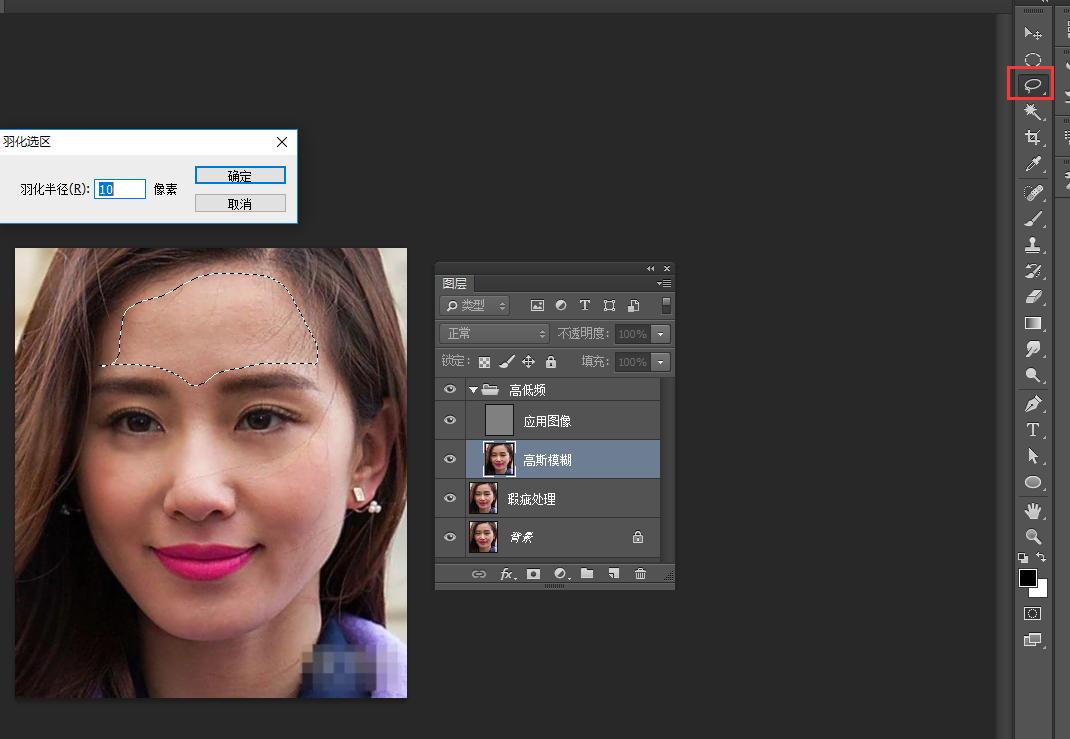Viewport: 1070px width, 739px height.
Task: Select the Lasso tool
Action: coord(1032,85)
